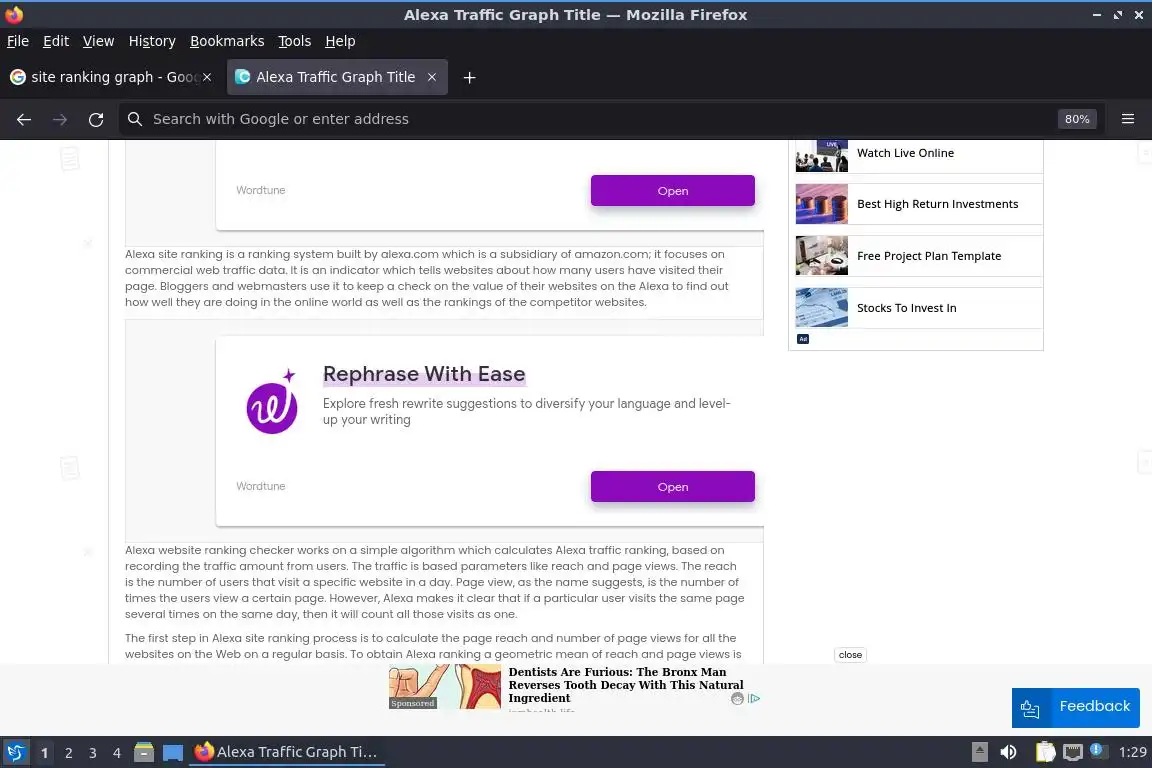Click the Feedback button's chat icon
The height and width of the screenshot is (768, 1152).
pyautogui.click(x=1030, y=708)
